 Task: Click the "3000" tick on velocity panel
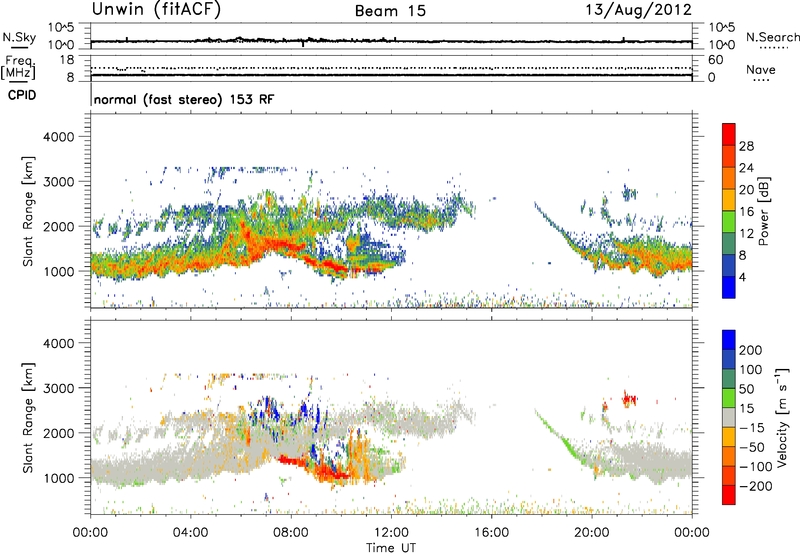(58, 388)
